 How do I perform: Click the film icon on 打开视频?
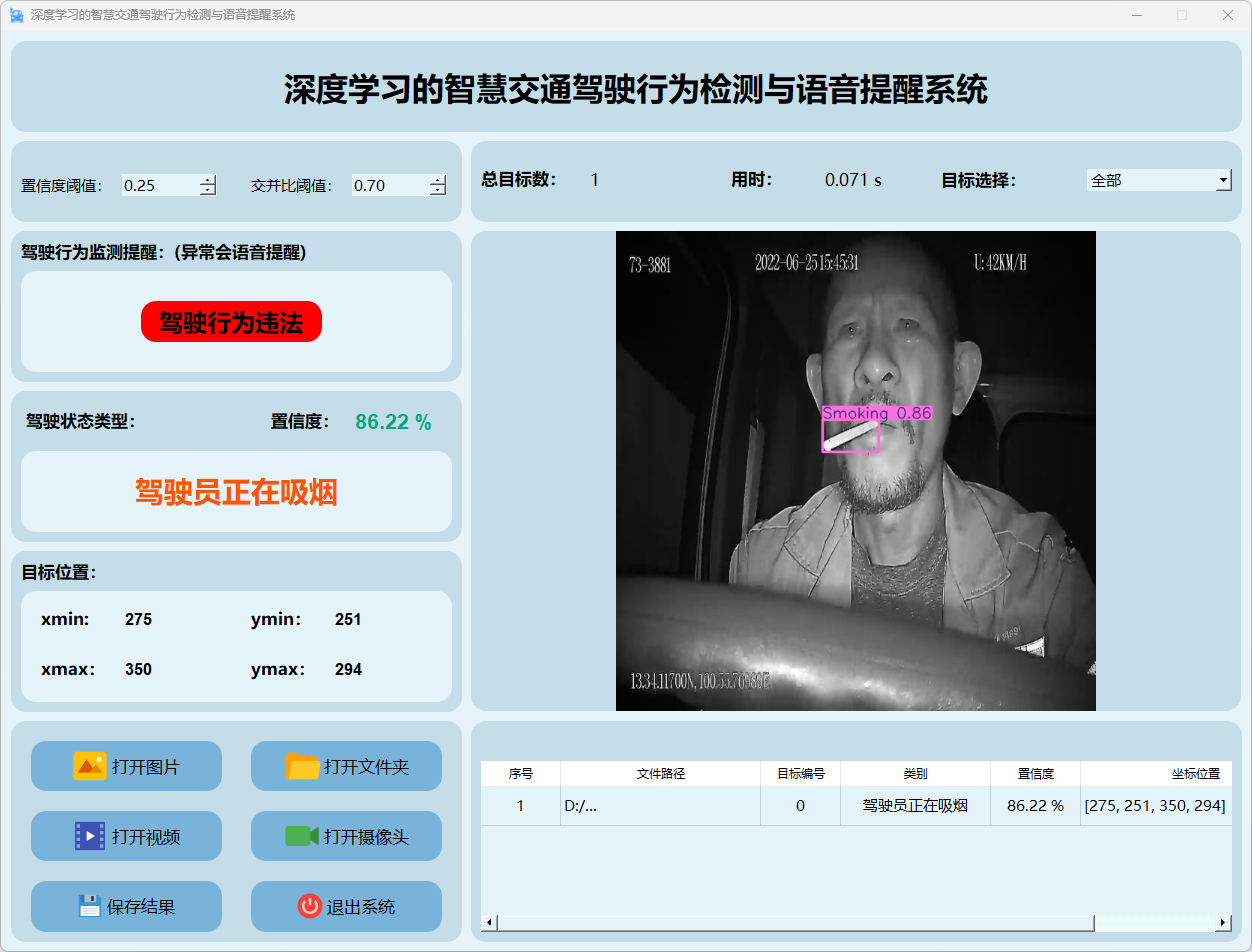click(89, 836)
